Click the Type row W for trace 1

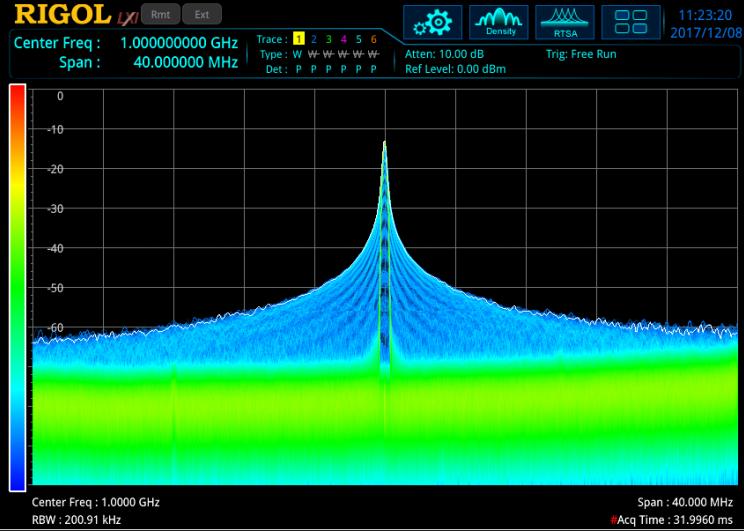[x=298, y=55]
